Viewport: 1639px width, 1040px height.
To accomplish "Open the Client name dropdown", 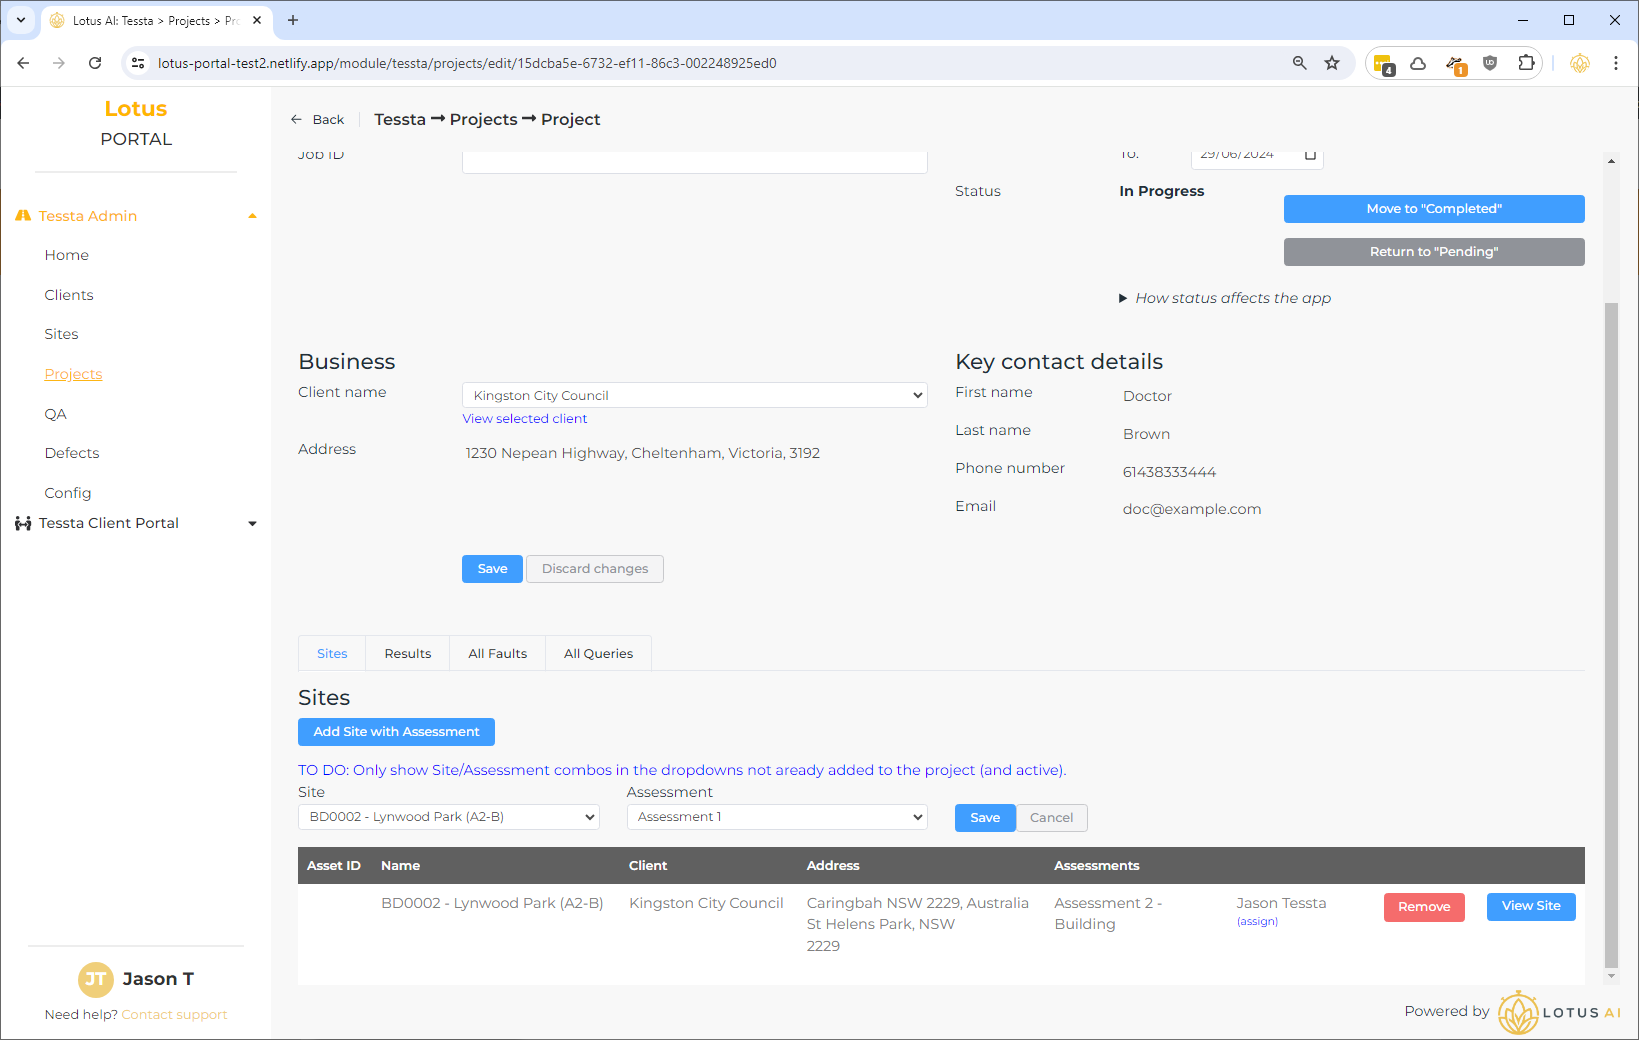I will point(694,396).
